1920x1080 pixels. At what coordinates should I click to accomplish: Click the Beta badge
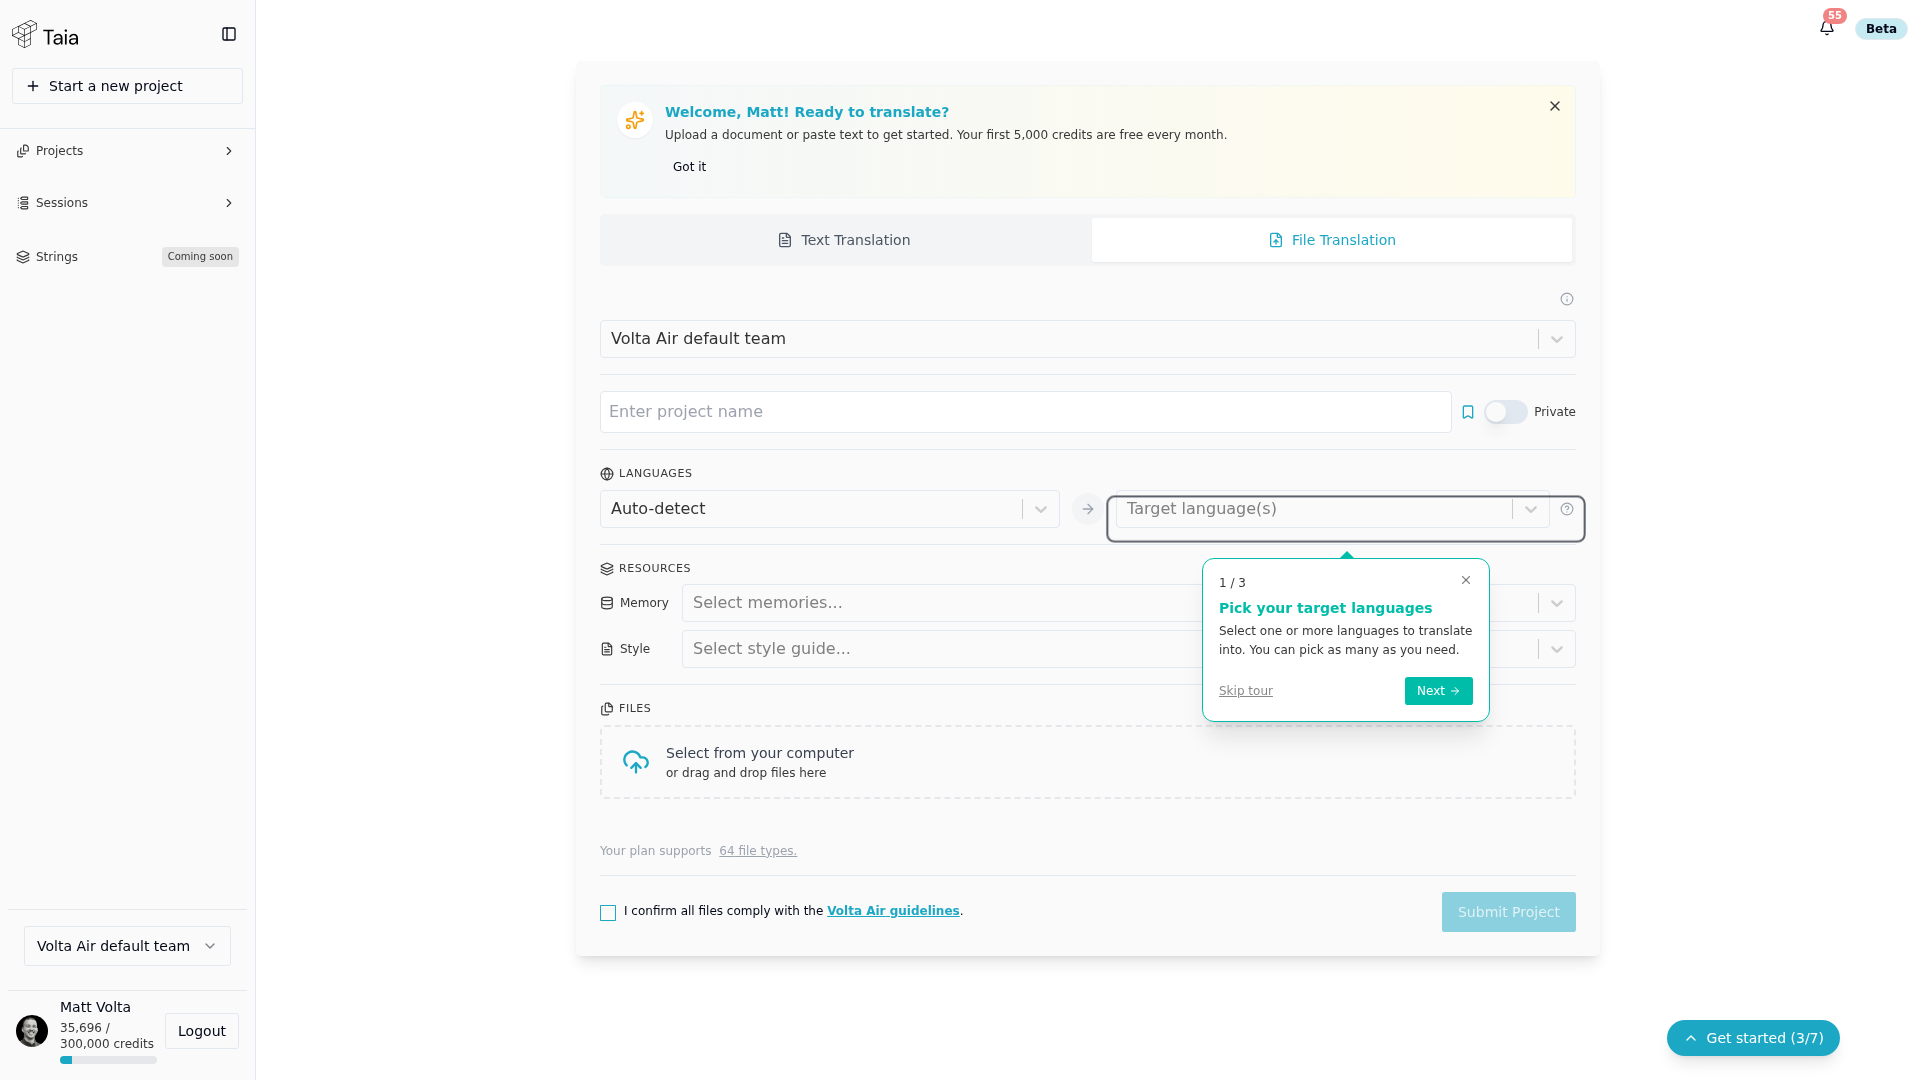1881,29
